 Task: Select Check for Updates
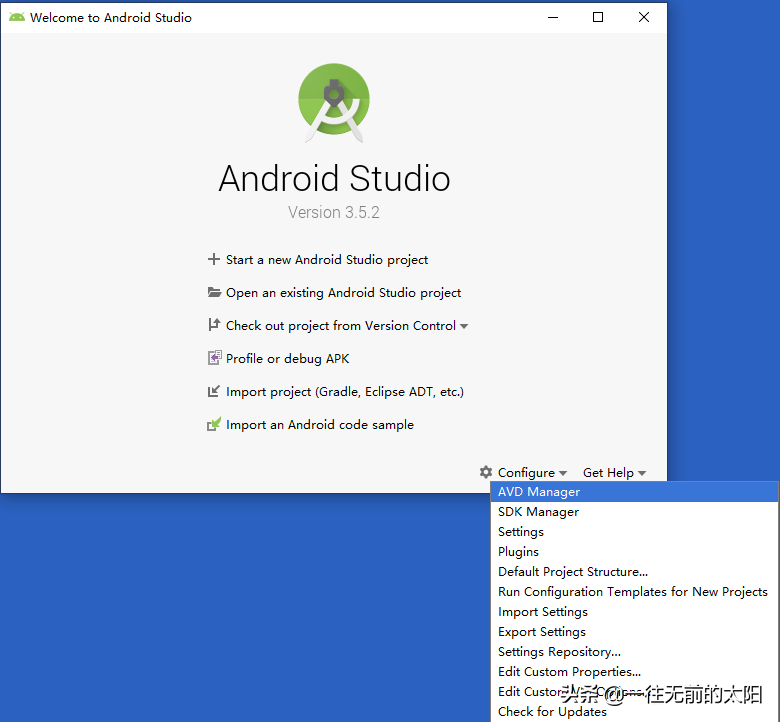(634, 712)
